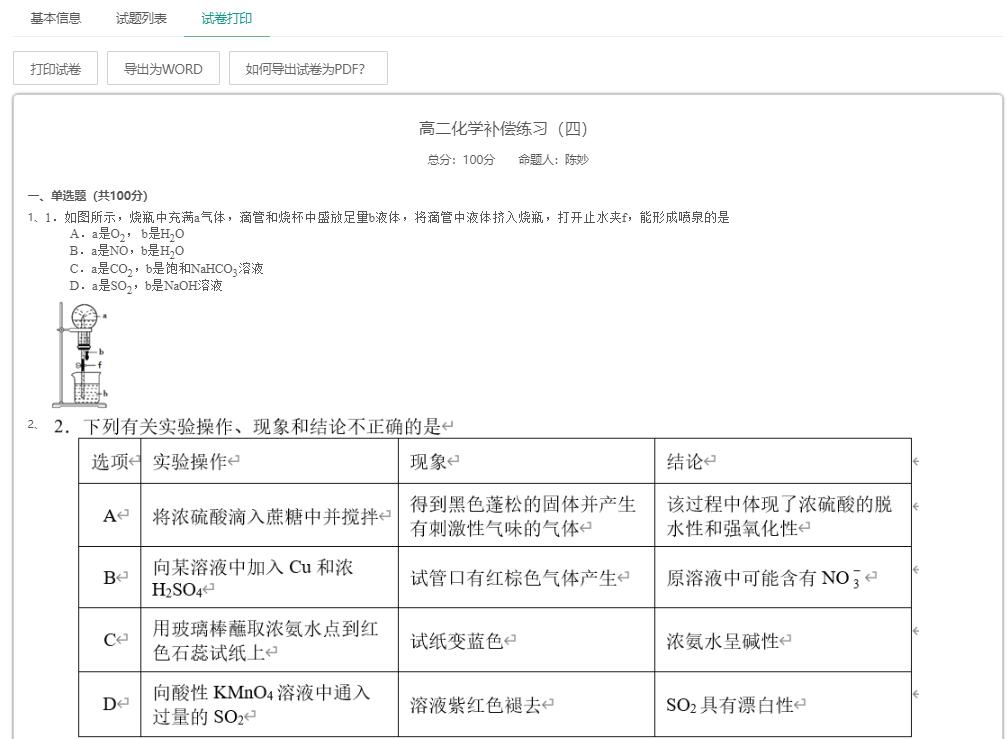Switch to the 基本信息 tab
This screenshot has width=1007, height=739.
[56, 18]
